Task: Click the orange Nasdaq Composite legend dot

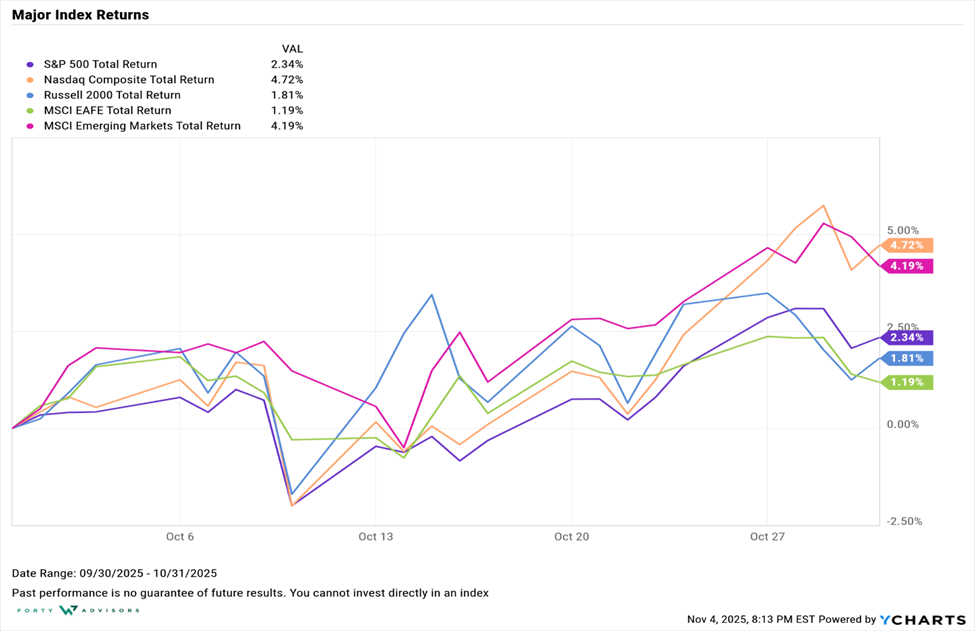Action: click(33, 80)
